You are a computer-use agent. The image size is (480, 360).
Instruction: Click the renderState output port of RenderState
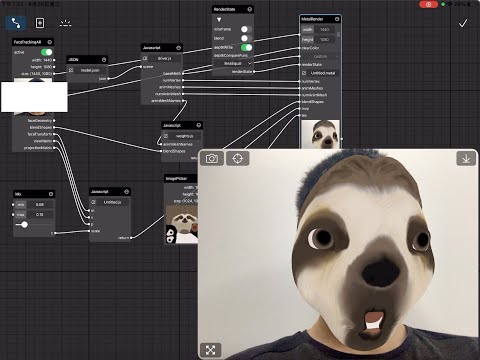[x=254, y=72]
